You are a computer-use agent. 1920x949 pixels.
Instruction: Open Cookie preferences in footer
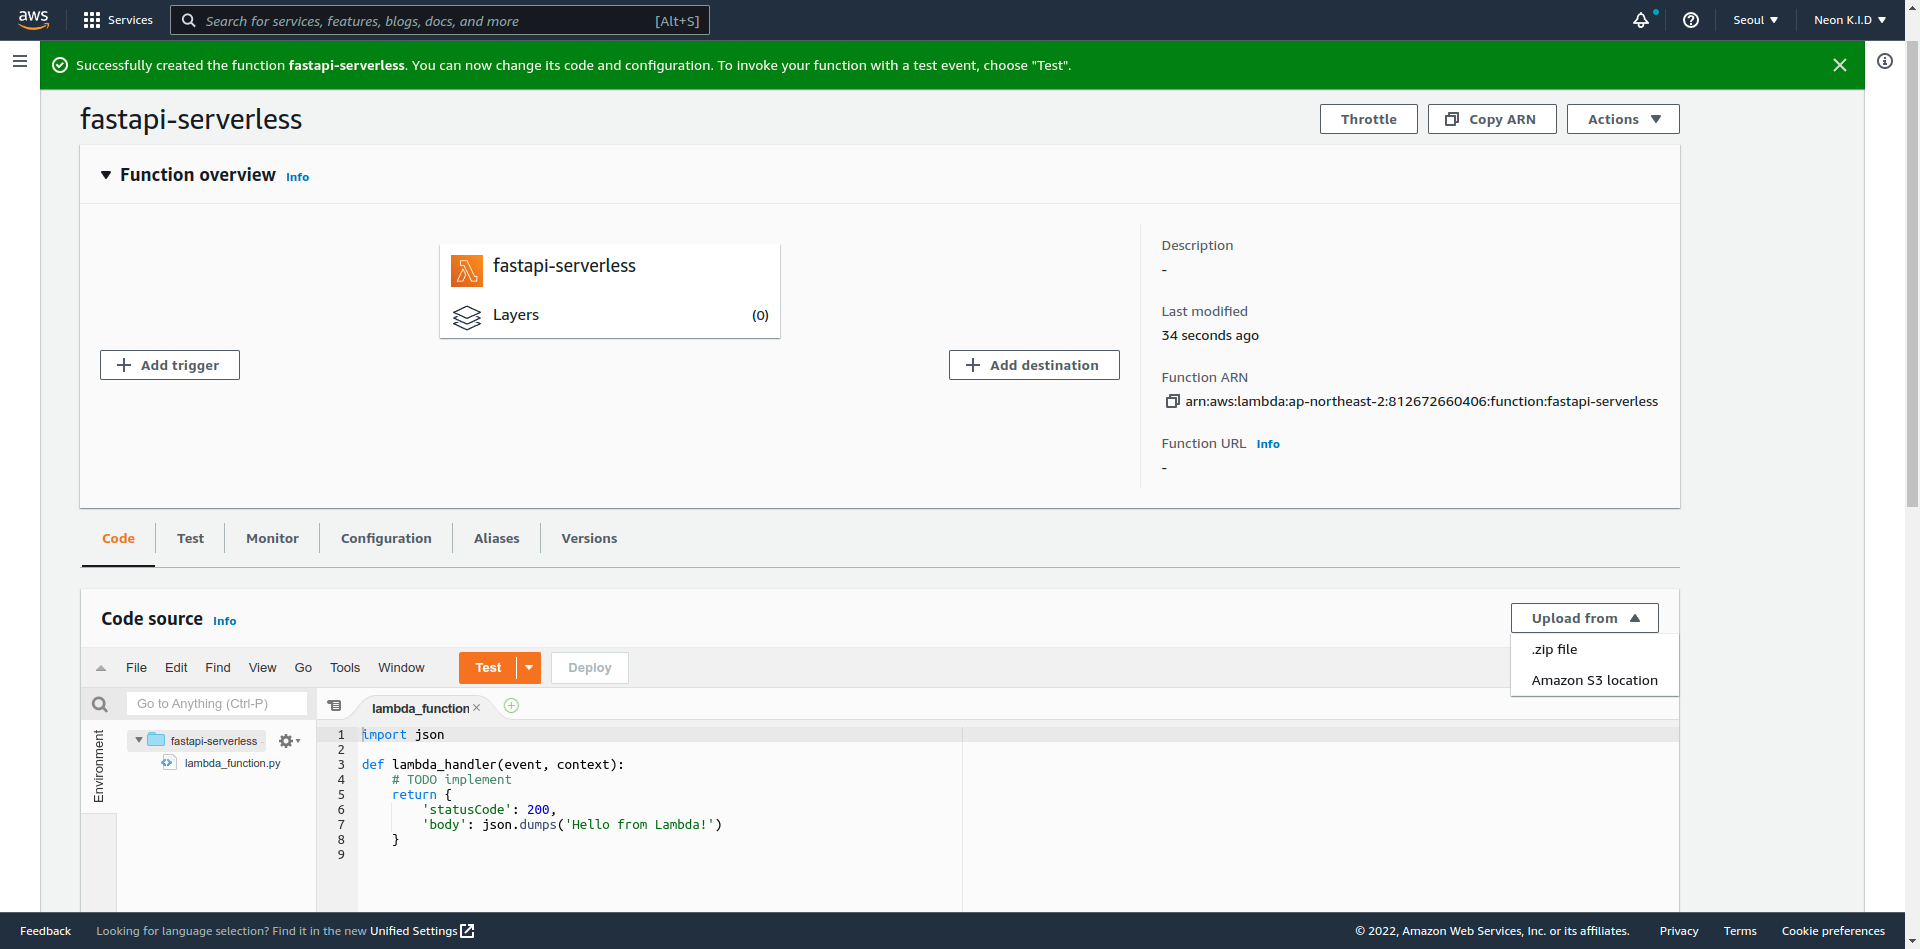tap(1833, 931)
